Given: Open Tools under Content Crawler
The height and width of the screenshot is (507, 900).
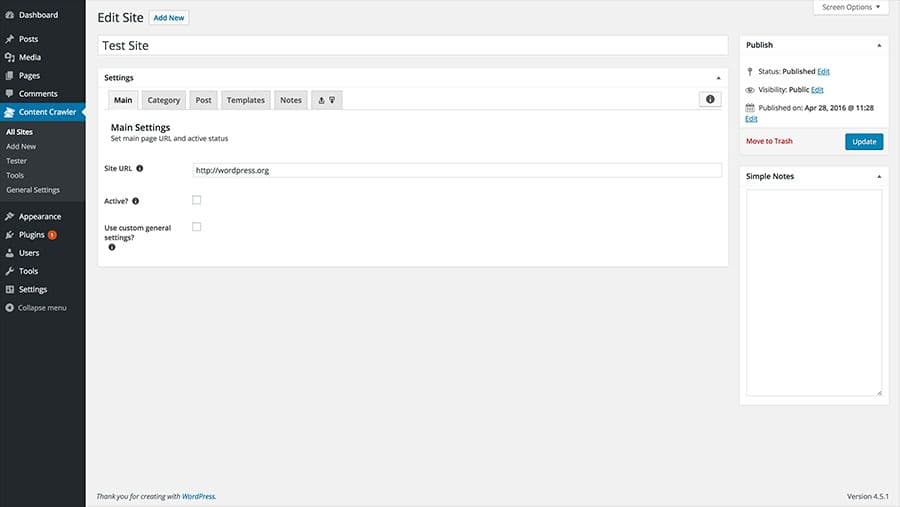Looking at the screenshot, I should pyautogui.click(x=15, y=175).
